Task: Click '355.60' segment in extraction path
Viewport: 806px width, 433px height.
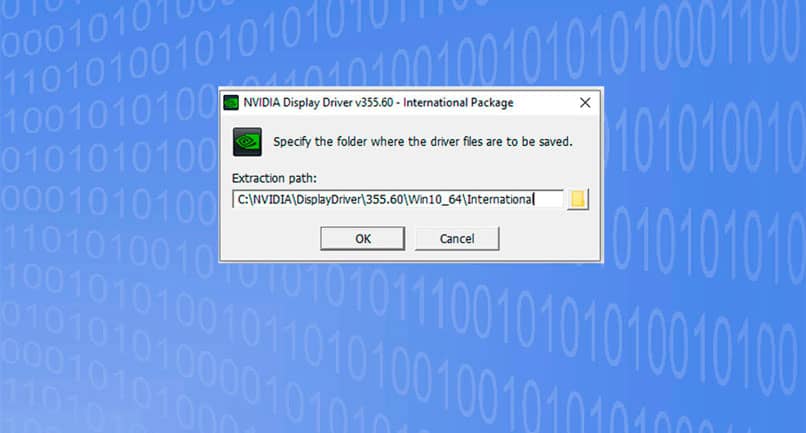Action: [384, 200]
